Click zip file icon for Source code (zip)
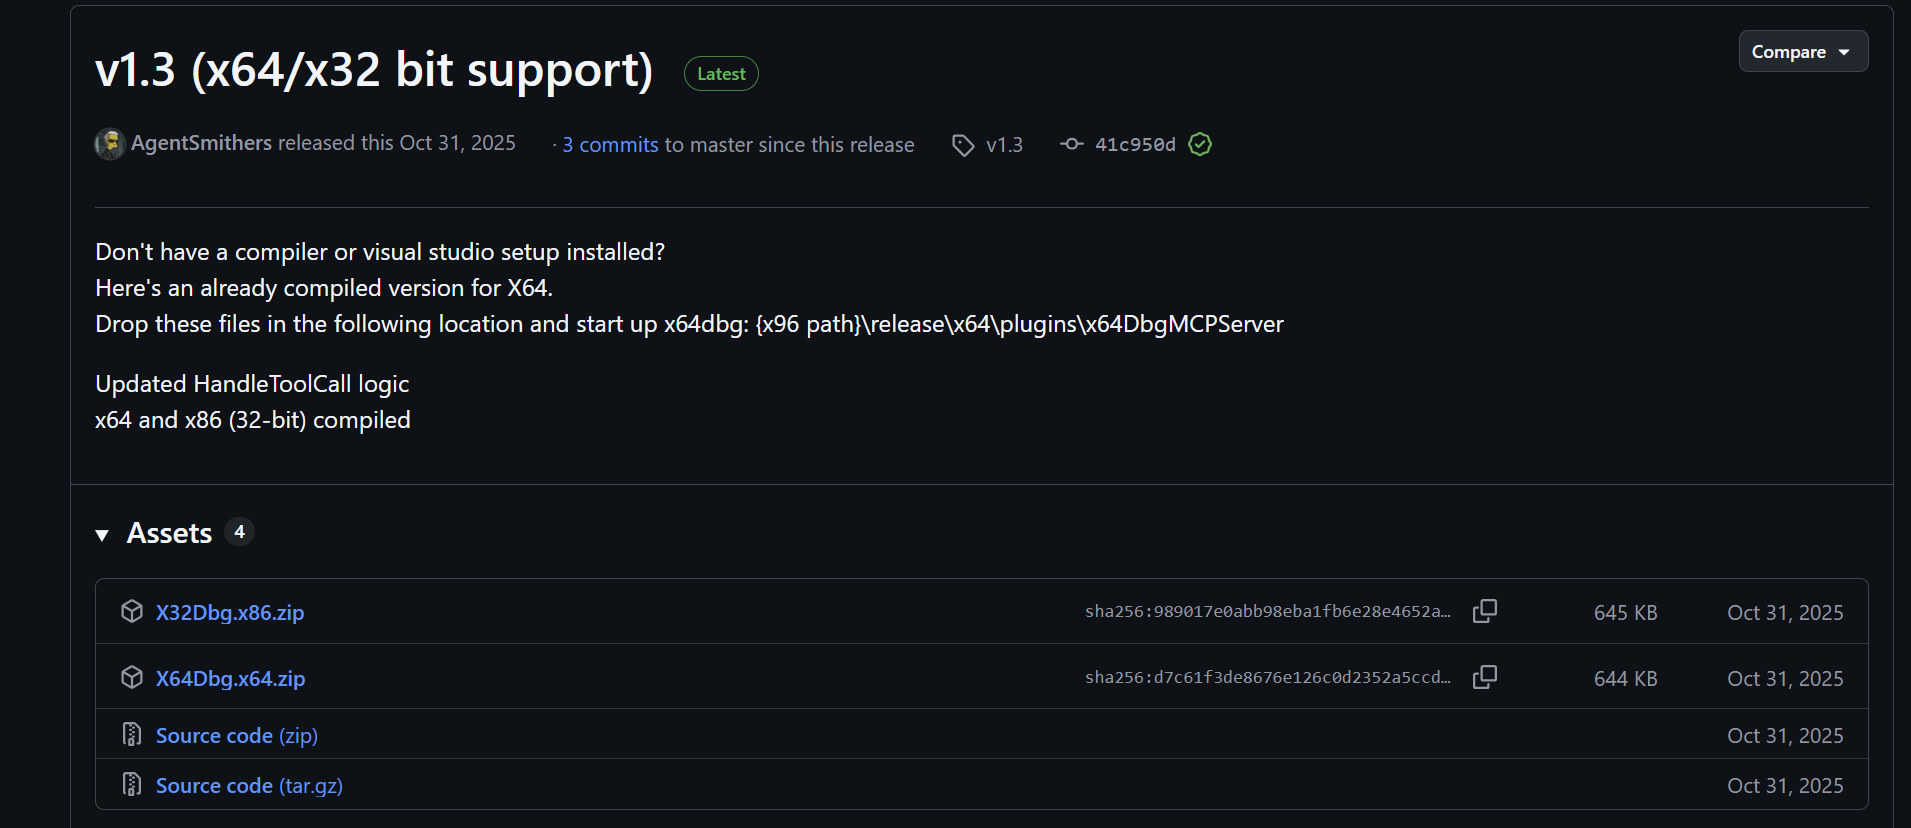The width and height of the screenshot is (1911, 828). [132, 734]
